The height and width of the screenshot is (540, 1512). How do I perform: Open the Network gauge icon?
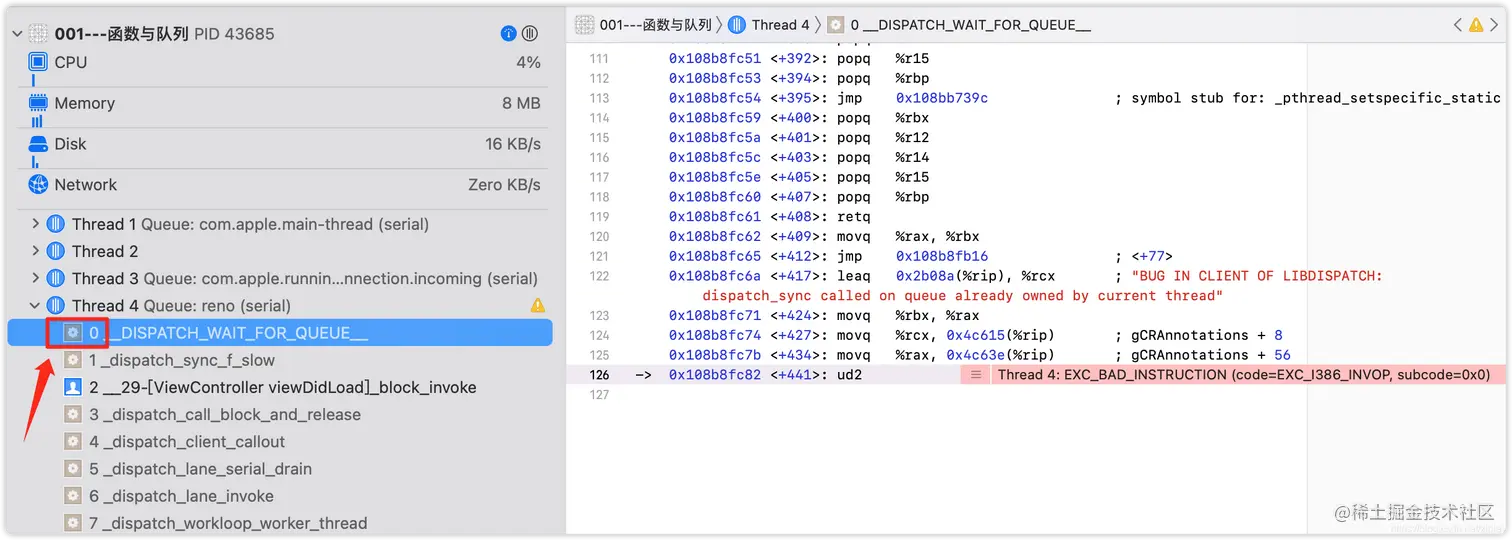(x=38, y=185)
